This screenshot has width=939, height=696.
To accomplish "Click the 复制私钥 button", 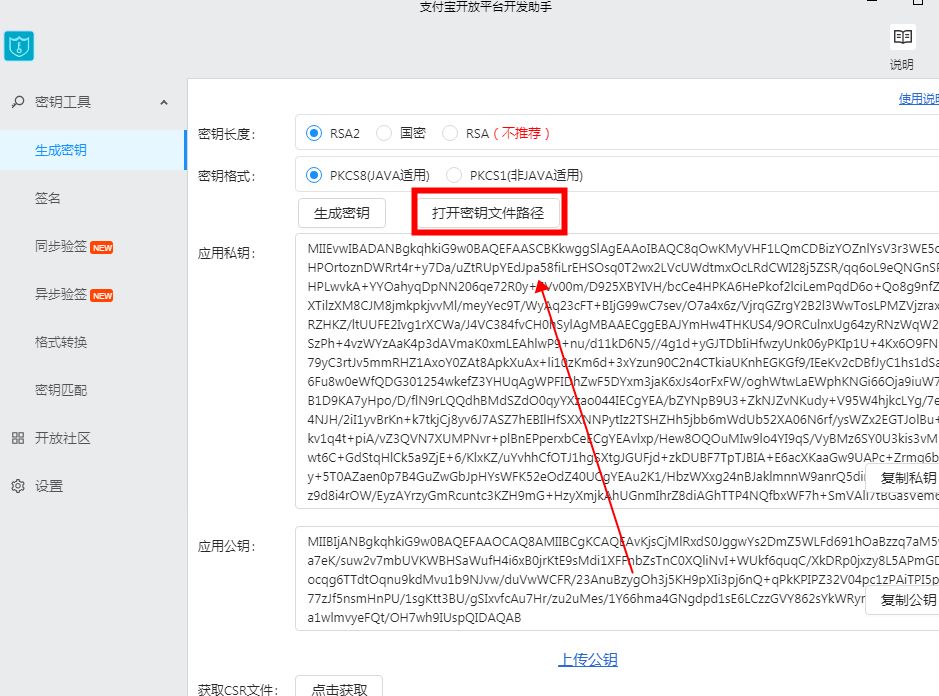I will [x=903, y=478].
